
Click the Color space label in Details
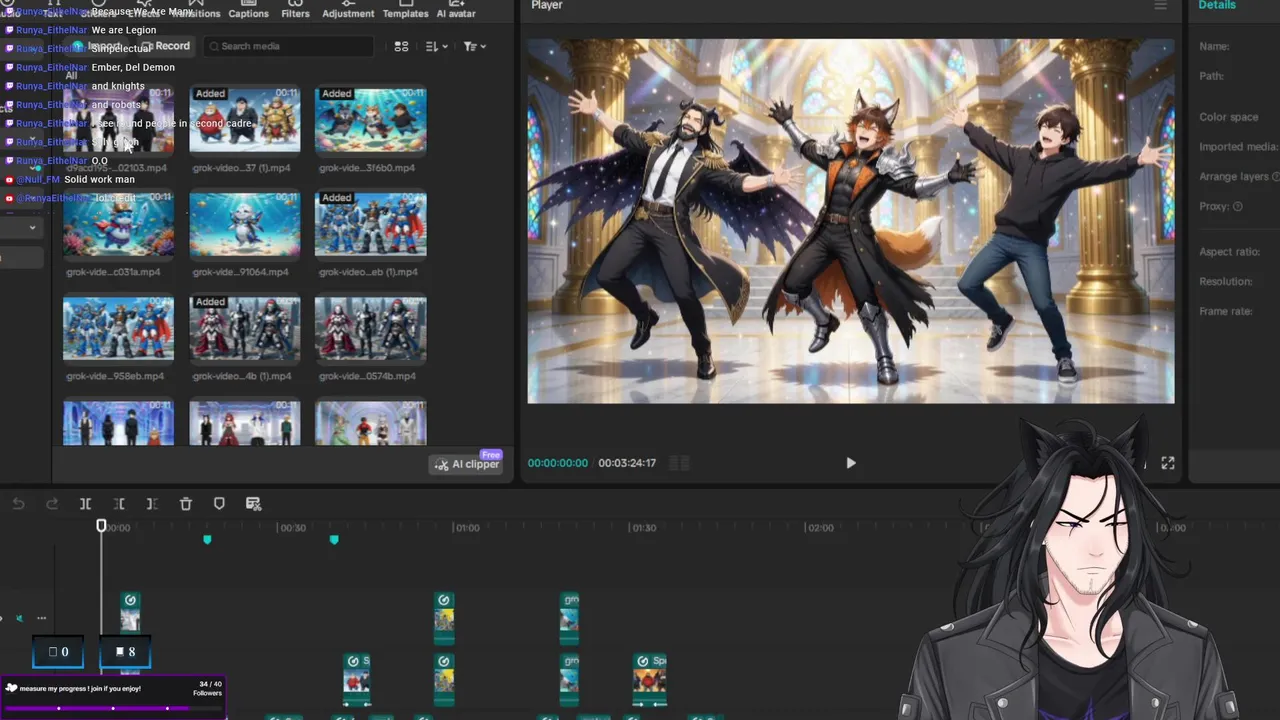pos(1229,117)
